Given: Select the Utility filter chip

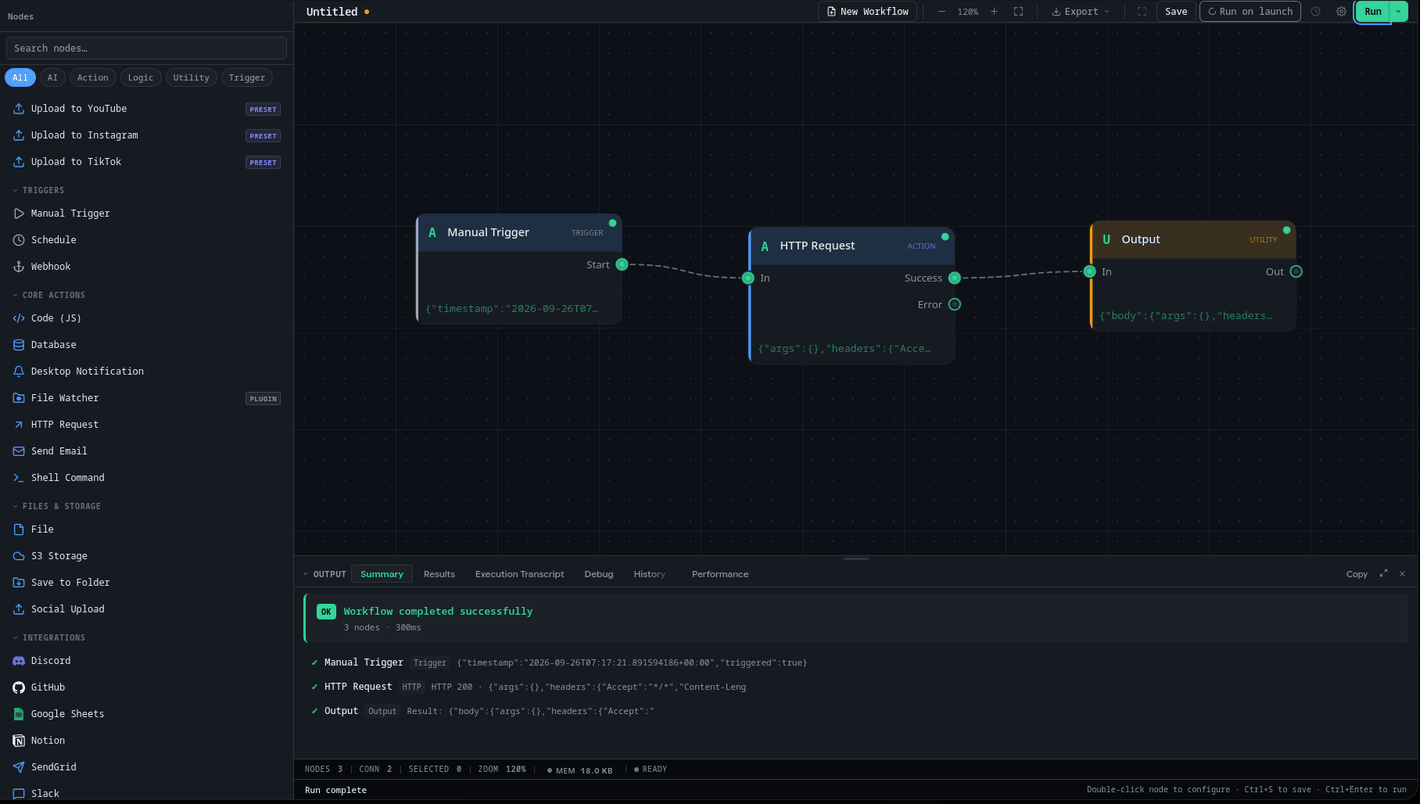Looking at the screenshot, I should 191,77.
